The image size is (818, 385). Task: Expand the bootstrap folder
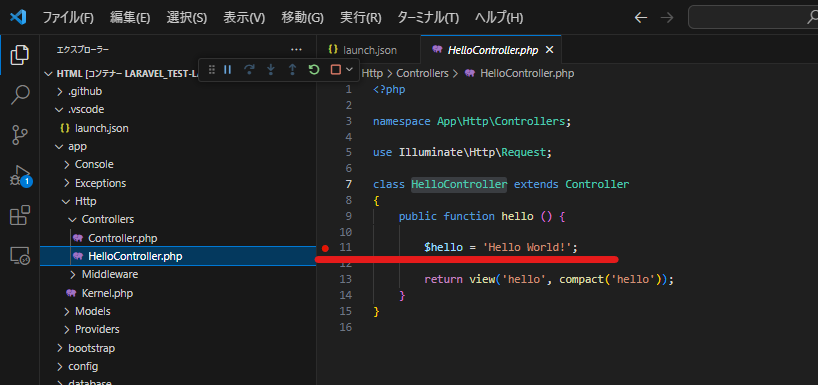178,348
